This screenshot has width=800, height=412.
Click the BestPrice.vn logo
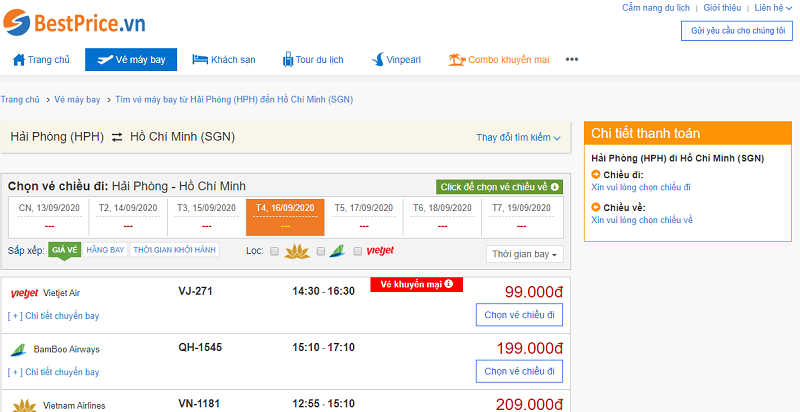pos(74,23)
